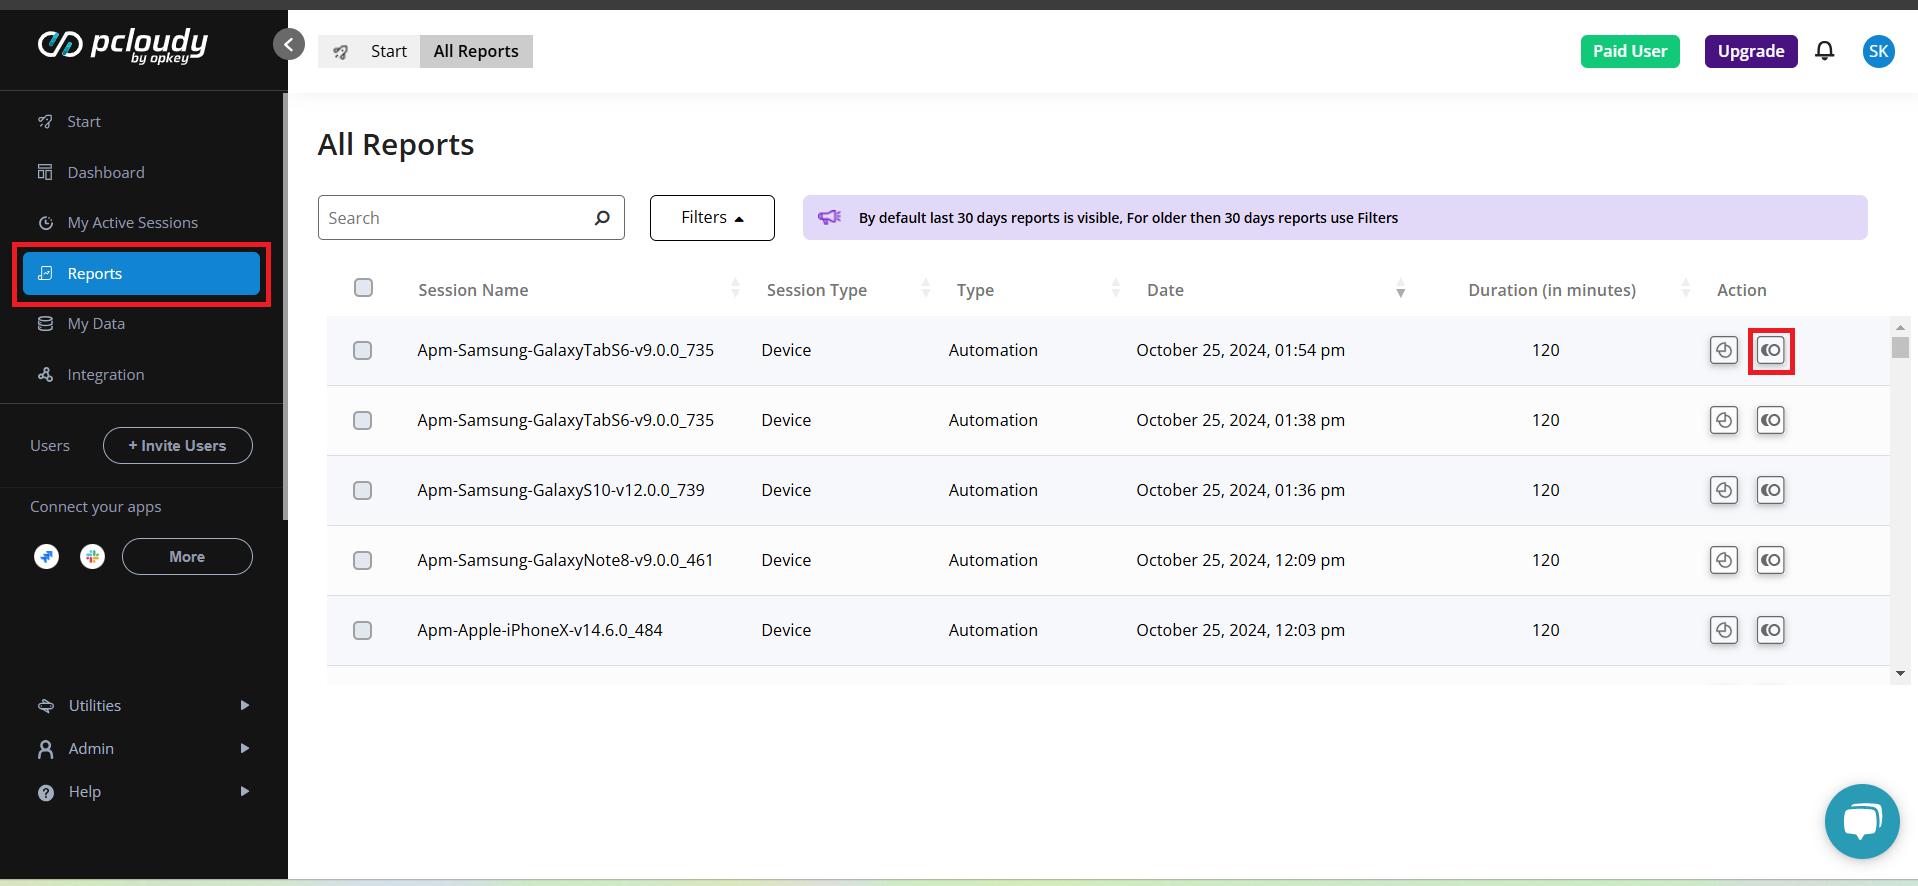Open the live chat bubble
Viewport: 1918px width, 886px height.
[x=1861, y=821]
